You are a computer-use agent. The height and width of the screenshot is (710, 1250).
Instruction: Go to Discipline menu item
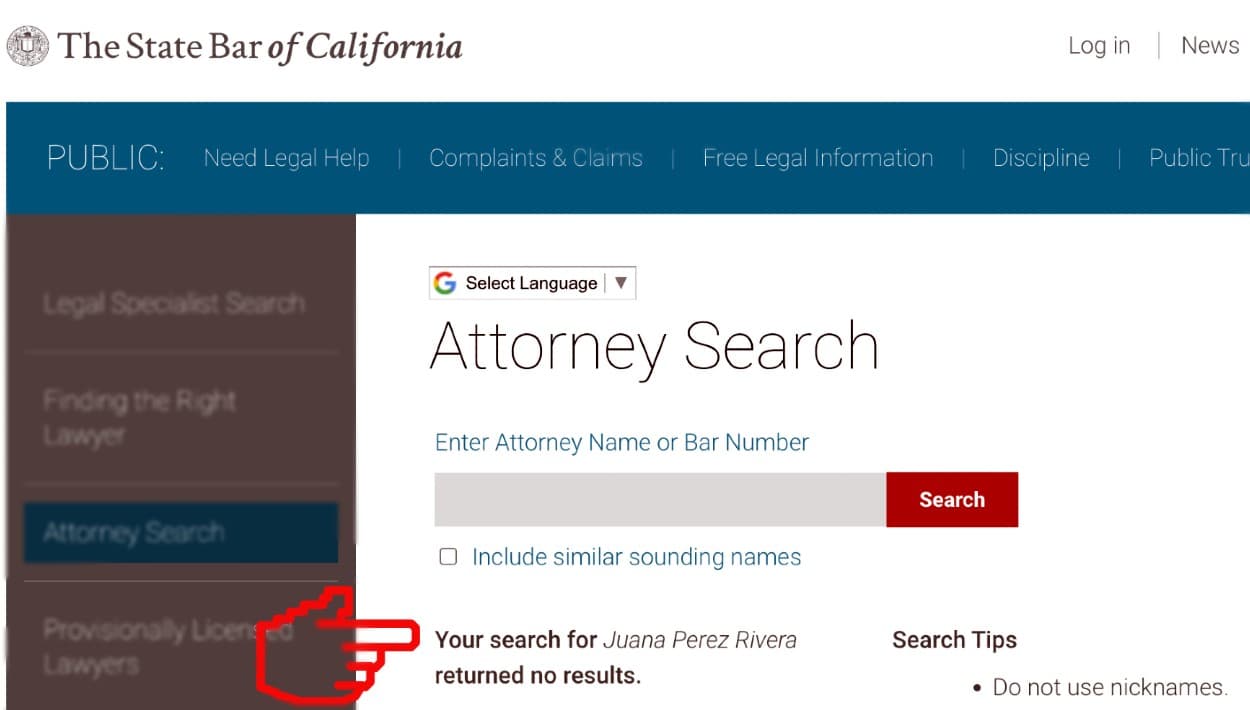pyautogui.click(x=1040, y=158)
